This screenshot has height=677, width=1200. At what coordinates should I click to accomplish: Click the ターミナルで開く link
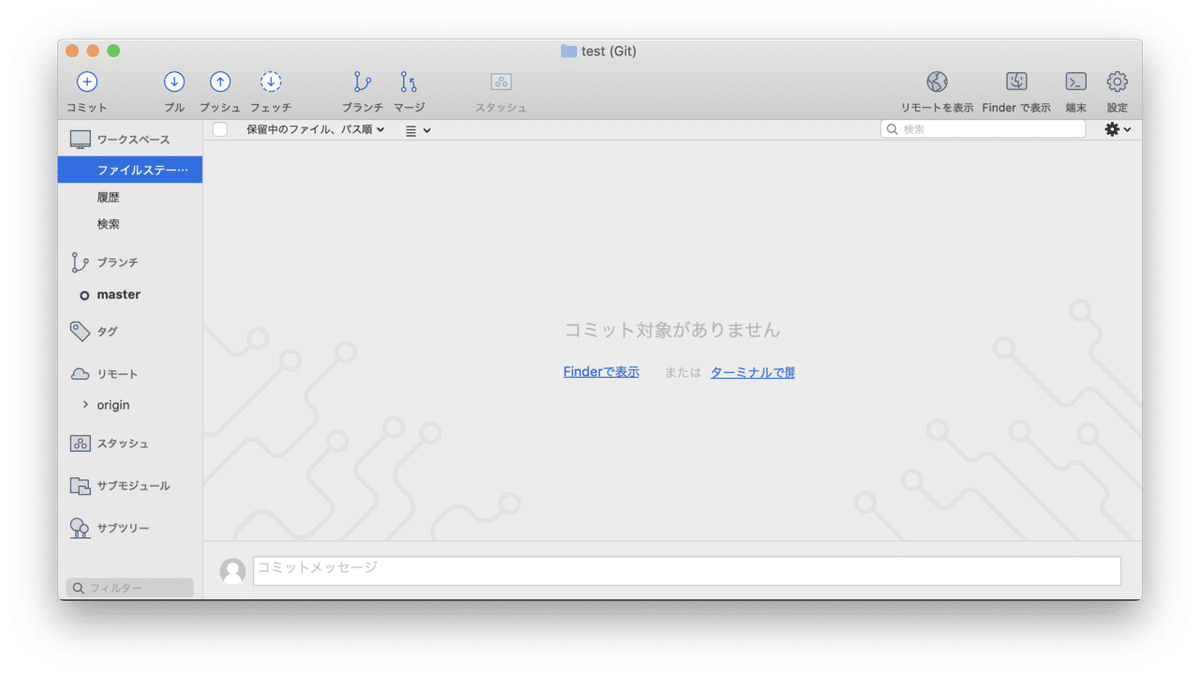(x=751, y=371)
